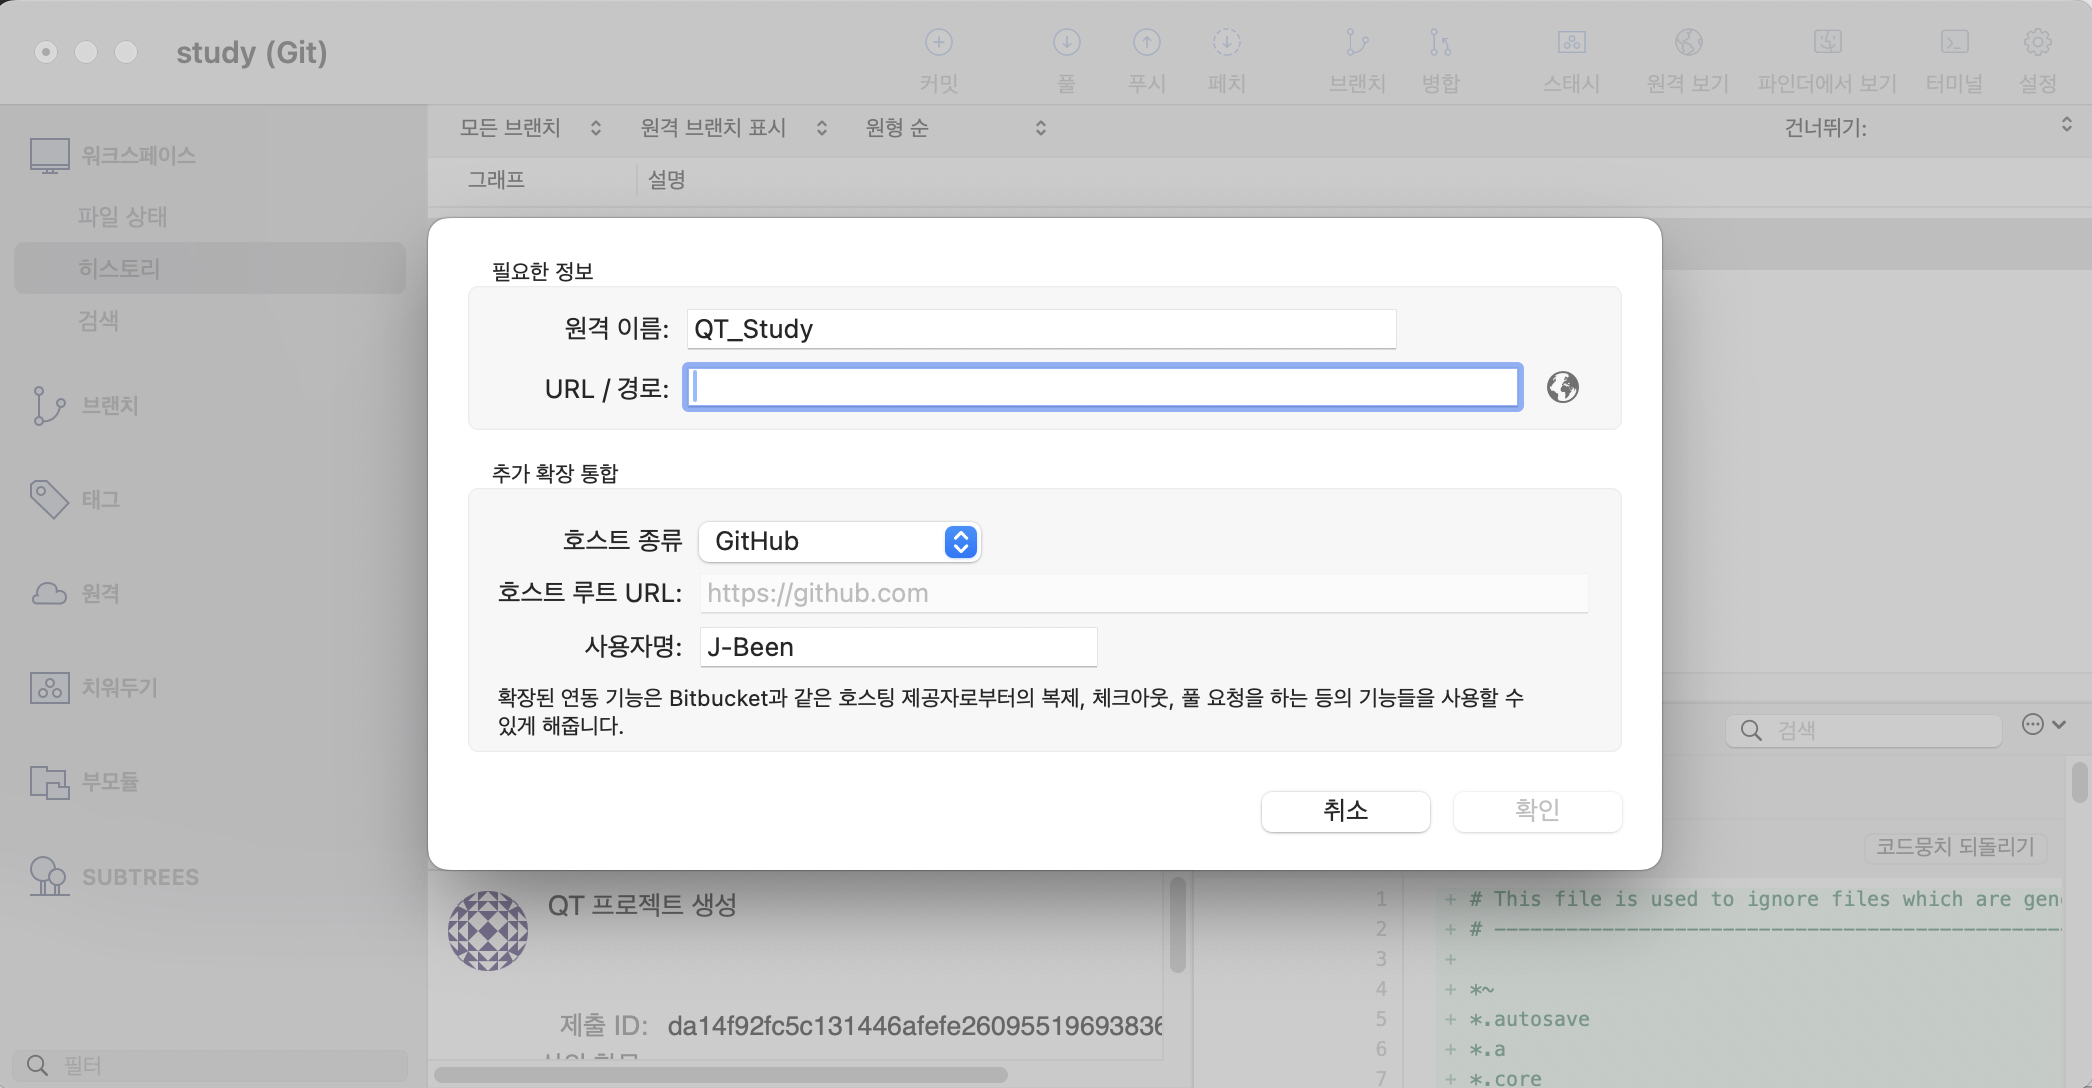Click the 브랜치 (Branch) toolbar icon

pos(1357,43)
